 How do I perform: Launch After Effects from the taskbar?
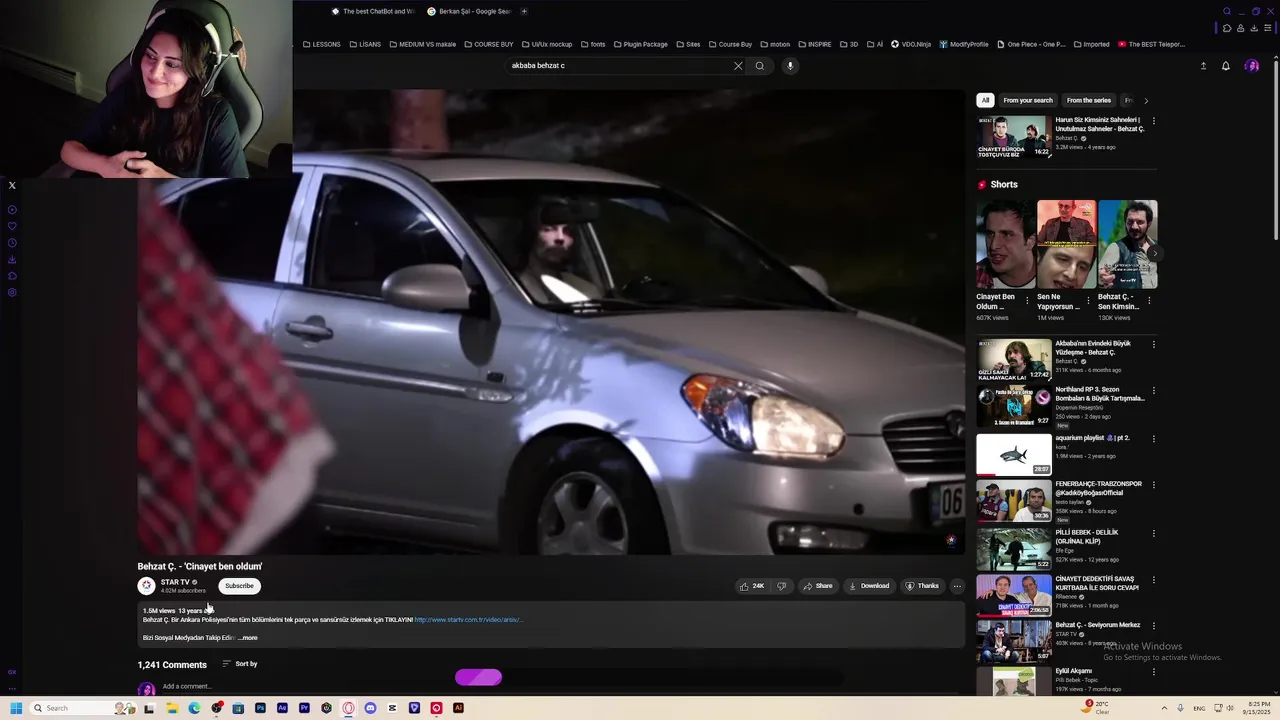282,708
